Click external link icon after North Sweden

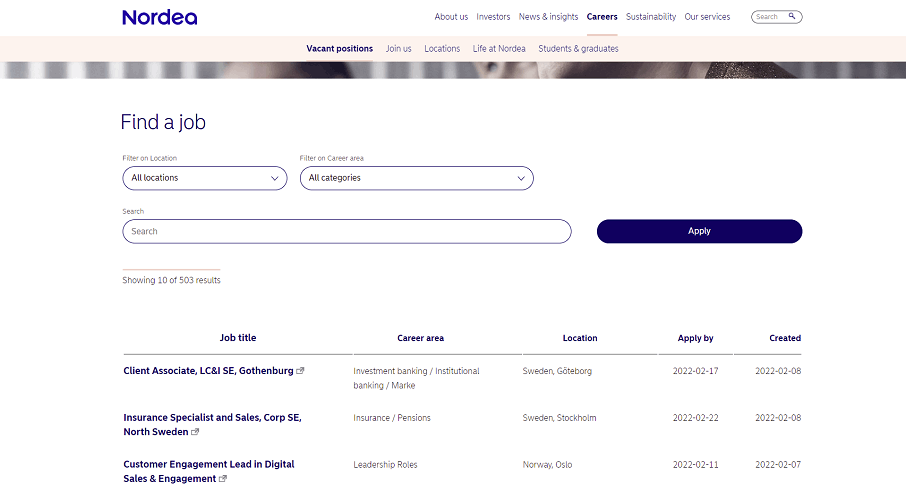coord(195,432)
